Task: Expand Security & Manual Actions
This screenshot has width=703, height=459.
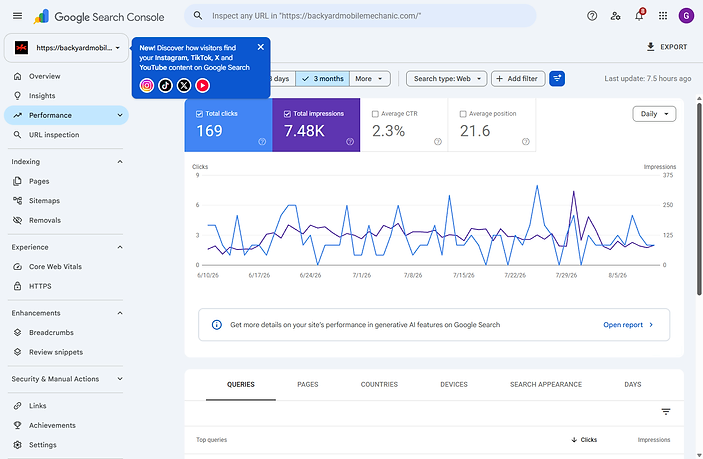Action: tap(120, 379)
